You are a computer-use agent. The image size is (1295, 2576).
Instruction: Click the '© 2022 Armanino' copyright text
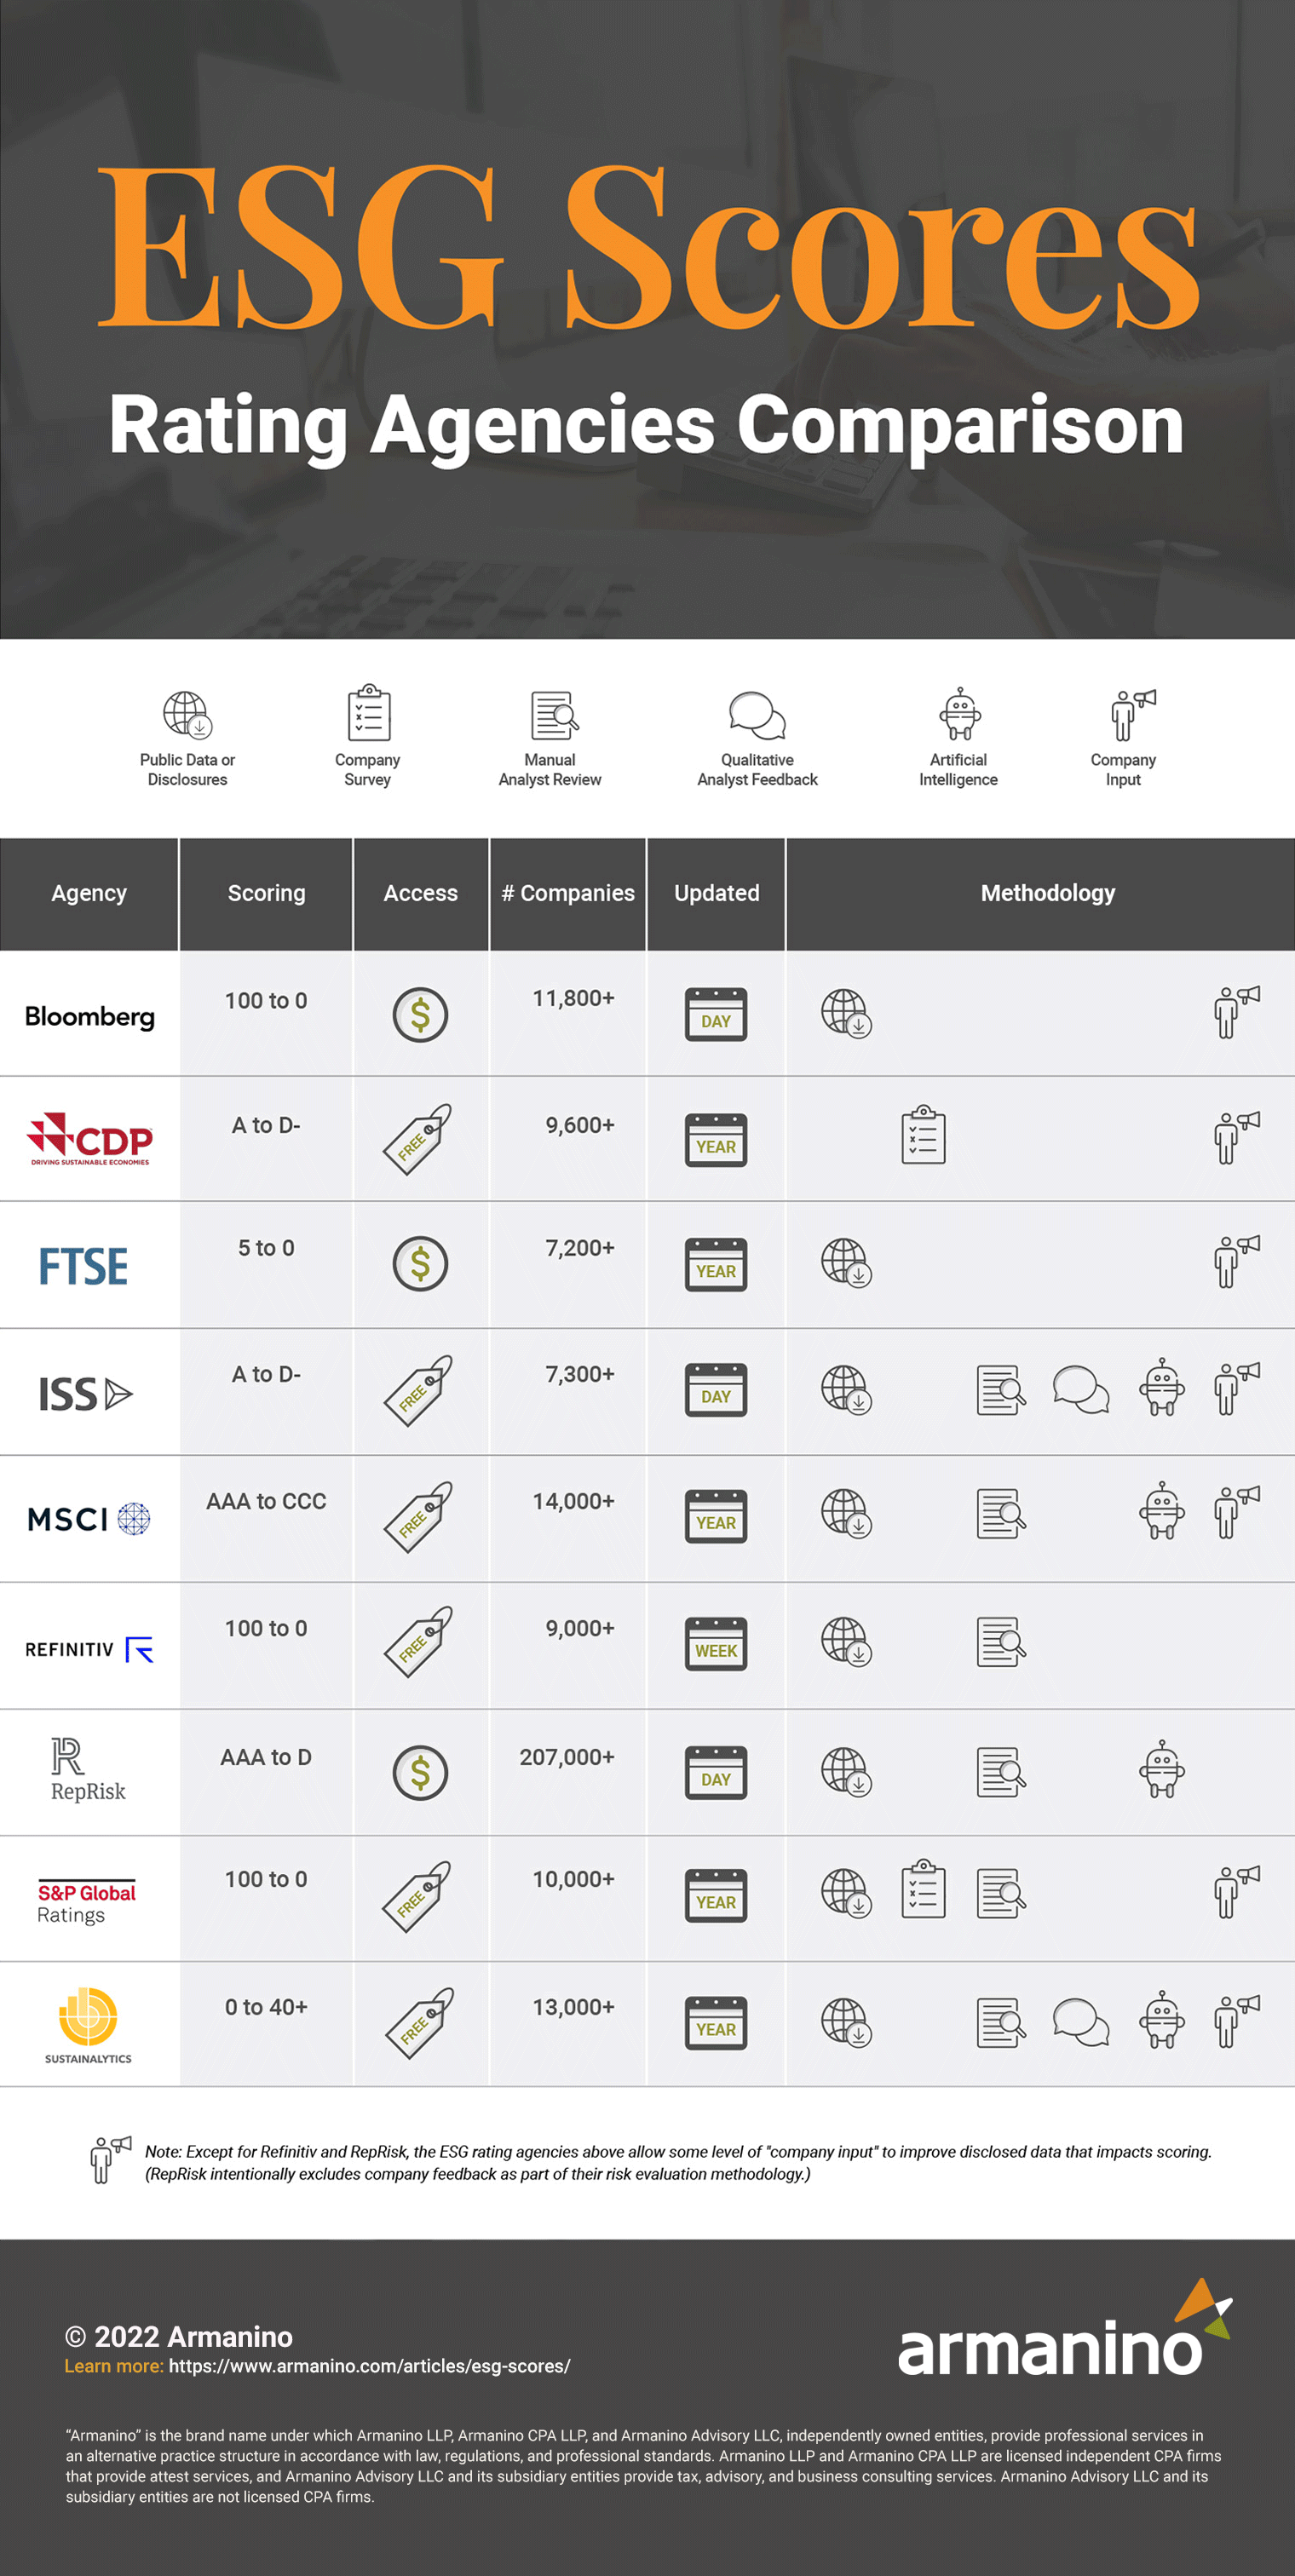[x=179, y=2337]
